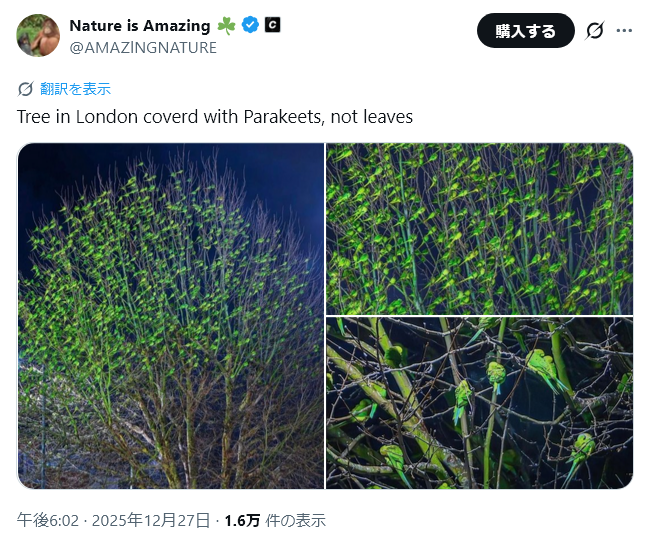Open the top-right parakeet flock photo
This screenshot has width=652, height=547.
479,229
